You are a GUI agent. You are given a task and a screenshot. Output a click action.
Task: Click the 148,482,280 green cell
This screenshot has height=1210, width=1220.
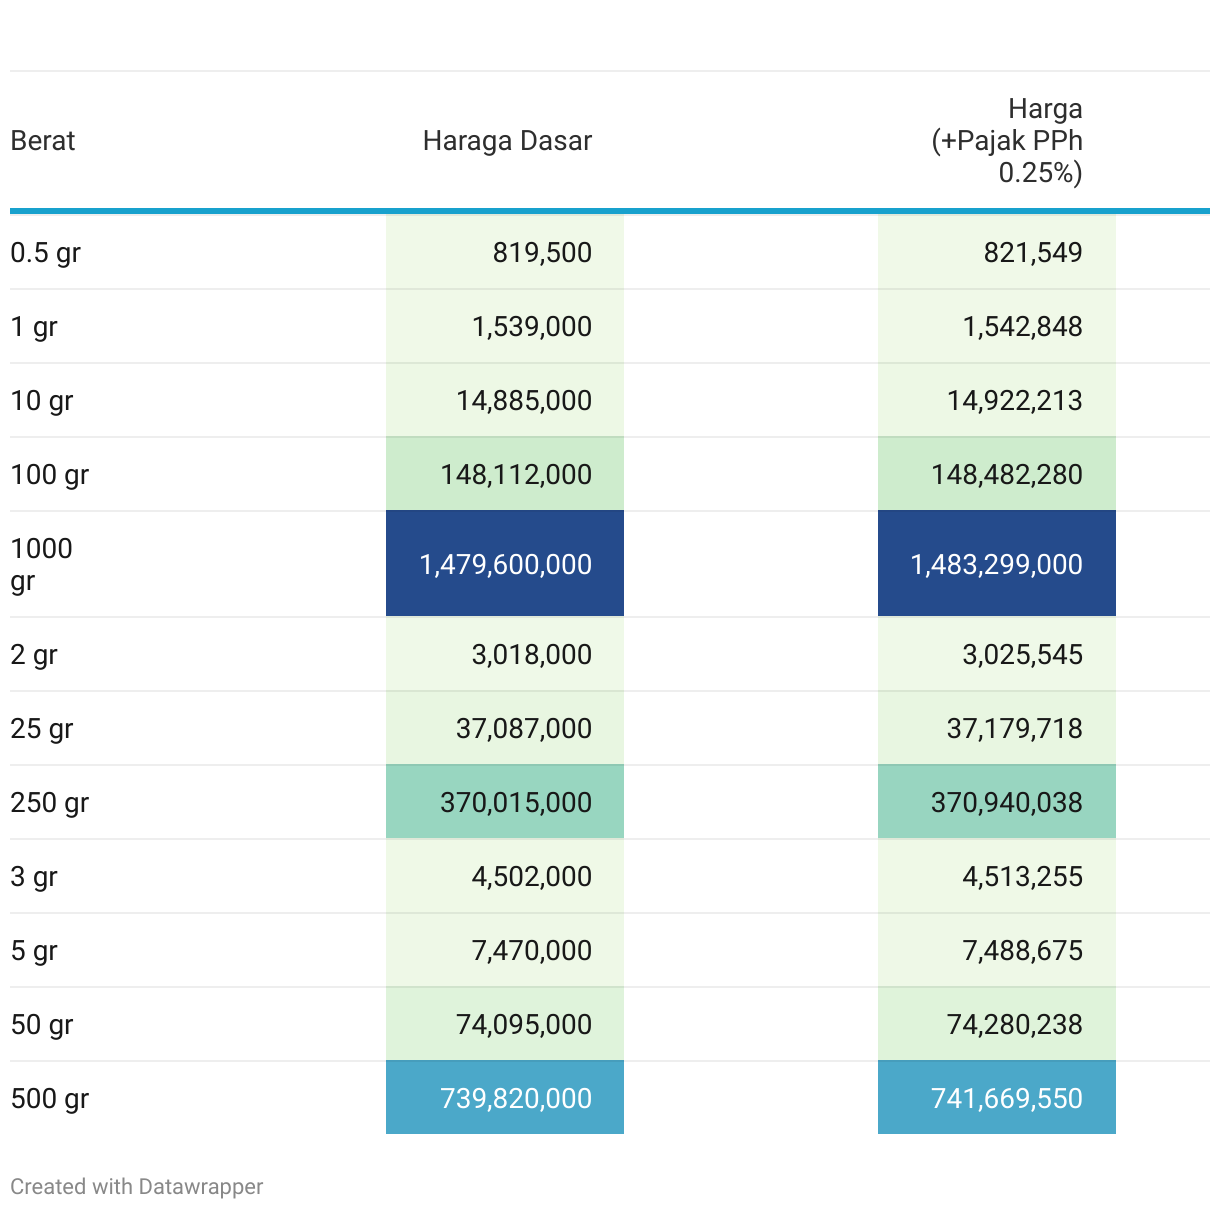click(x=1006, y=475)
